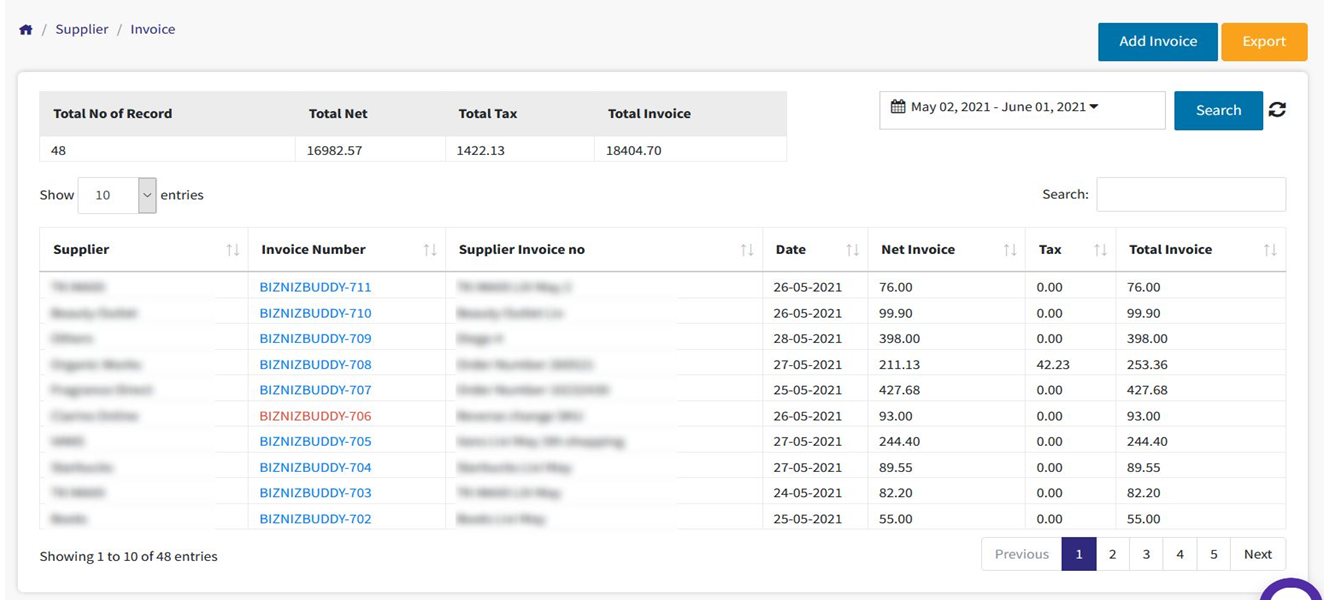Screen dimensions: 1337x609
Task: Select Total No of Record value 48
Action: [x=58, y=151]
